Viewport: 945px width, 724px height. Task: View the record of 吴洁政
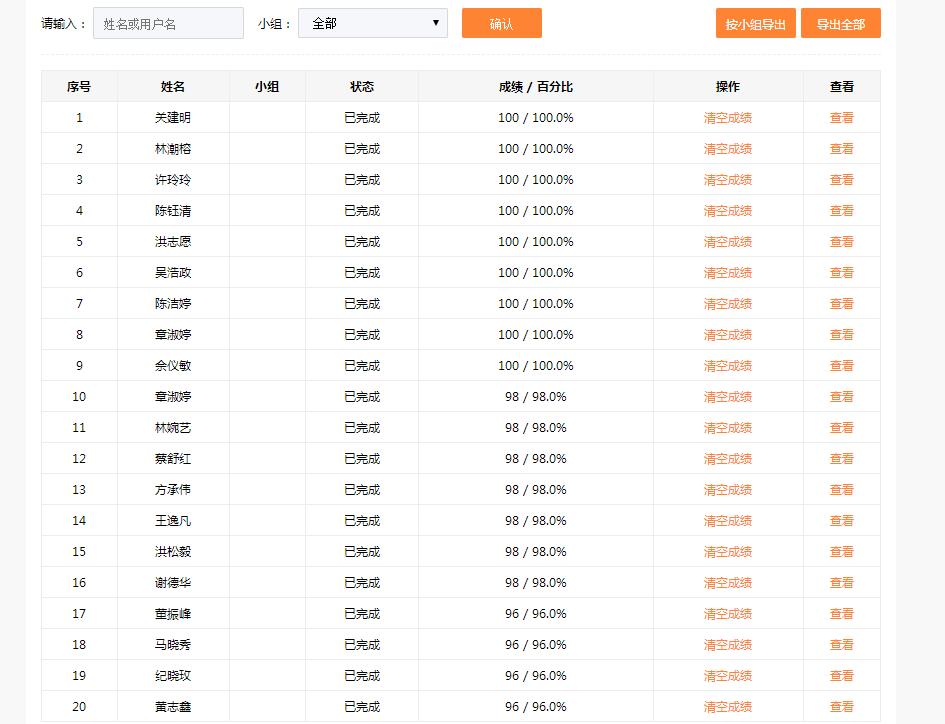coord(841,273)
